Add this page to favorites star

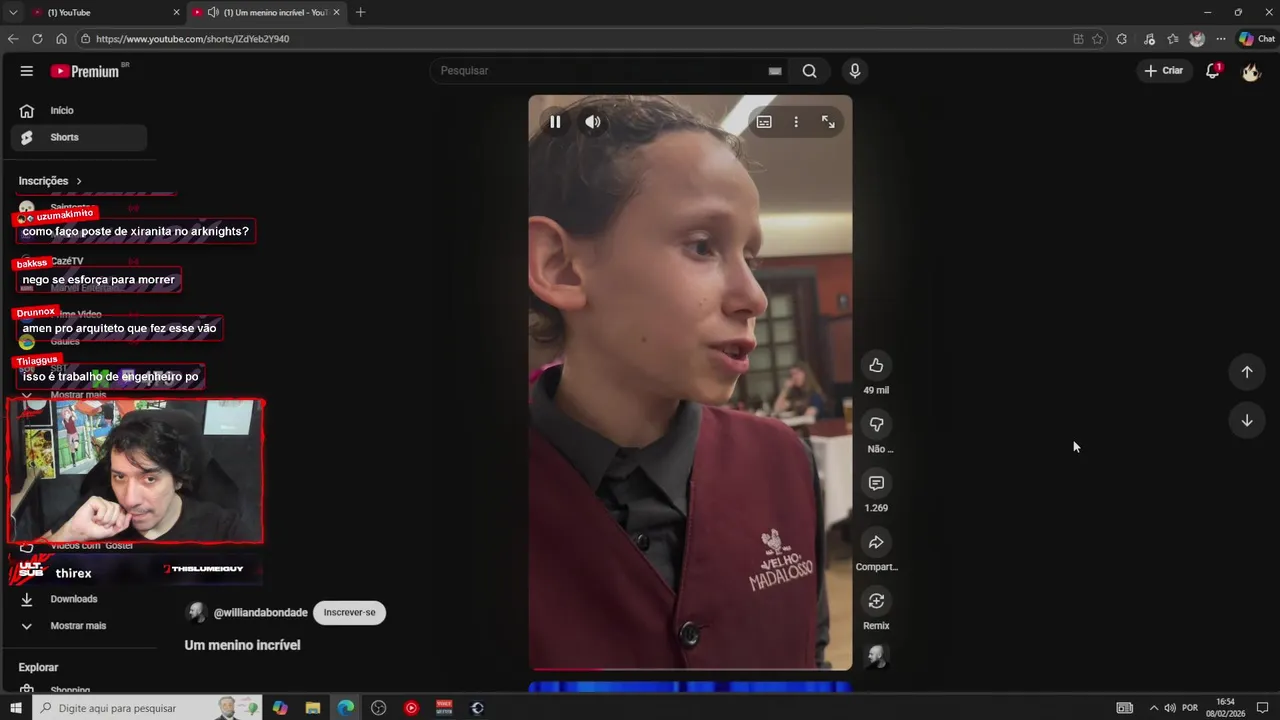coord(1097,39)
